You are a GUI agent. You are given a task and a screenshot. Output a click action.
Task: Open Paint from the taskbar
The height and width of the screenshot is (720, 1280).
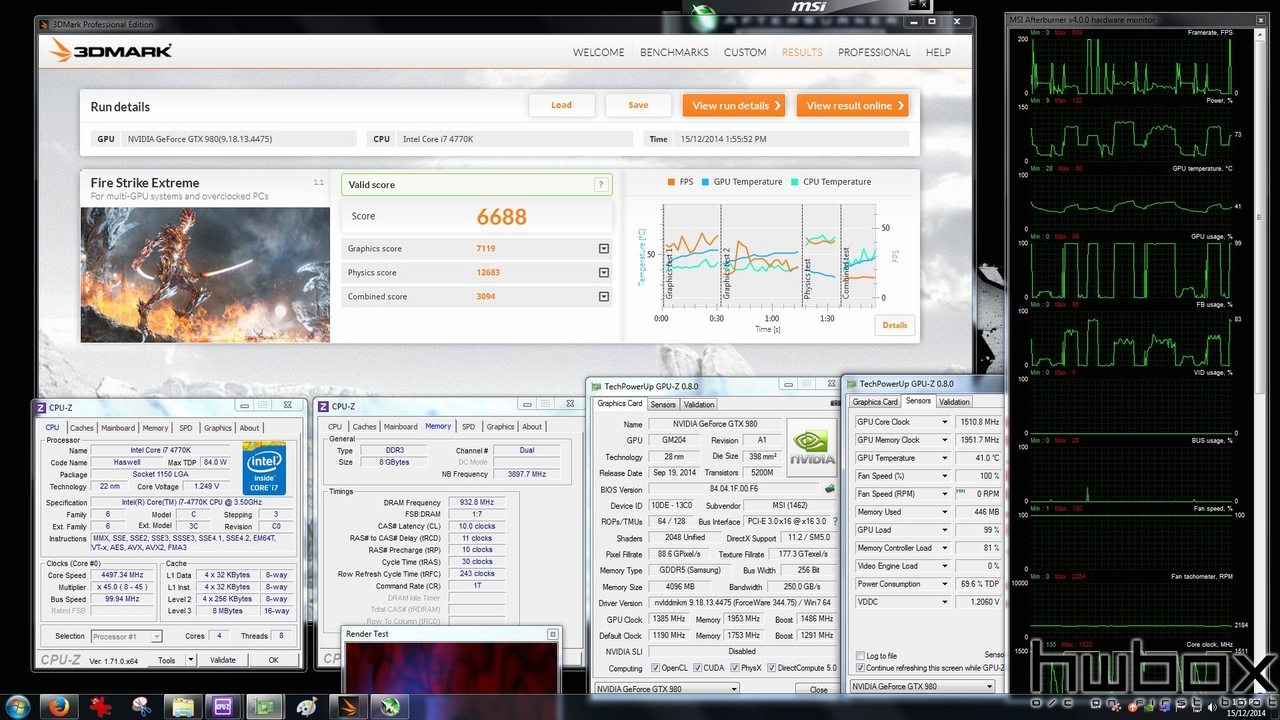(x=305, y=707)
